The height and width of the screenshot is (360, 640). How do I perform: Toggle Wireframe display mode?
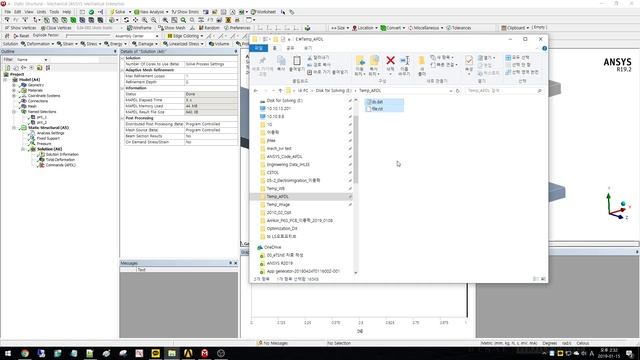139,28
